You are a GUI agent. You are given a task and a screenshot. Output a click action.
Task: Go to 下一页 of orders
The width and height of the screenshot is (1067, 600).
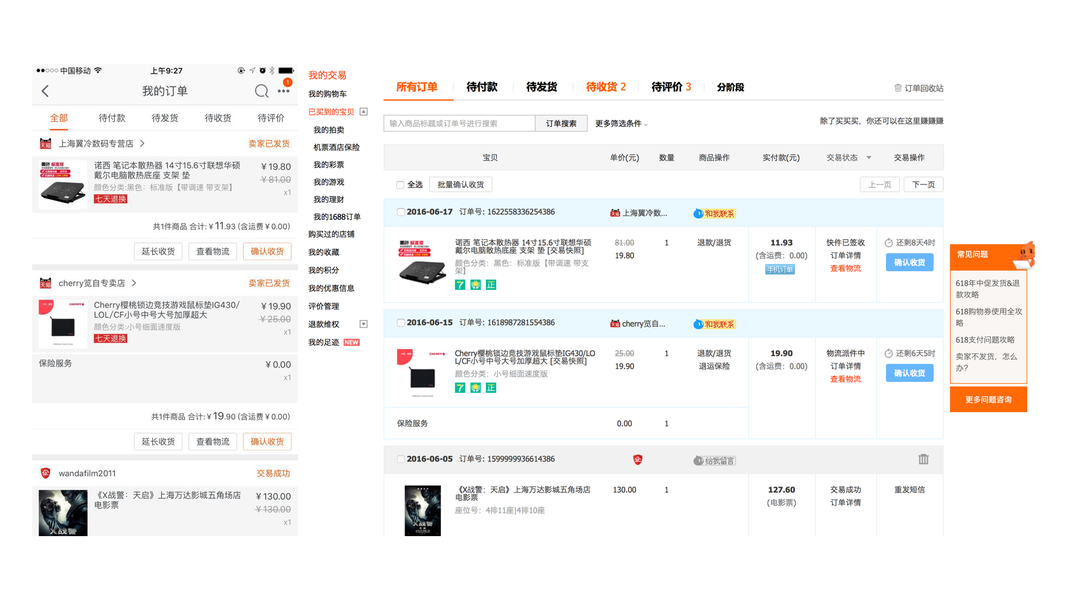click(x=923, y=184)
